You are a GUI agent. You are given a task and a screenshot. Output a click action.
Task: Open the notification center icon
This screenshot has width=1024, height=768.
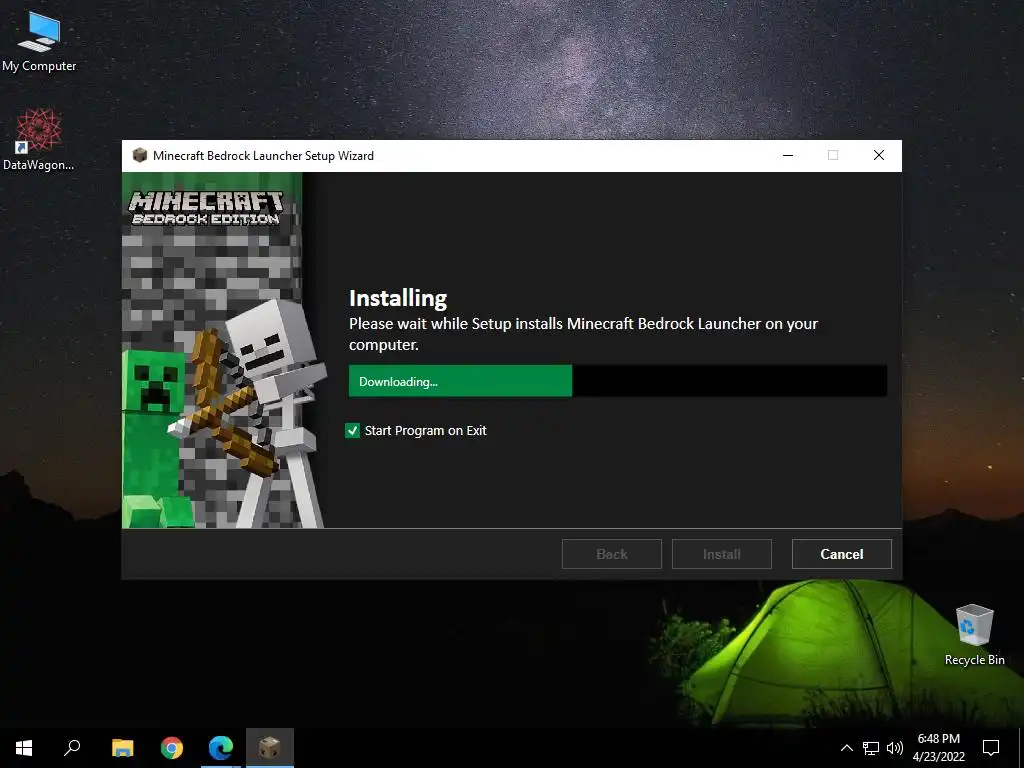991,748
